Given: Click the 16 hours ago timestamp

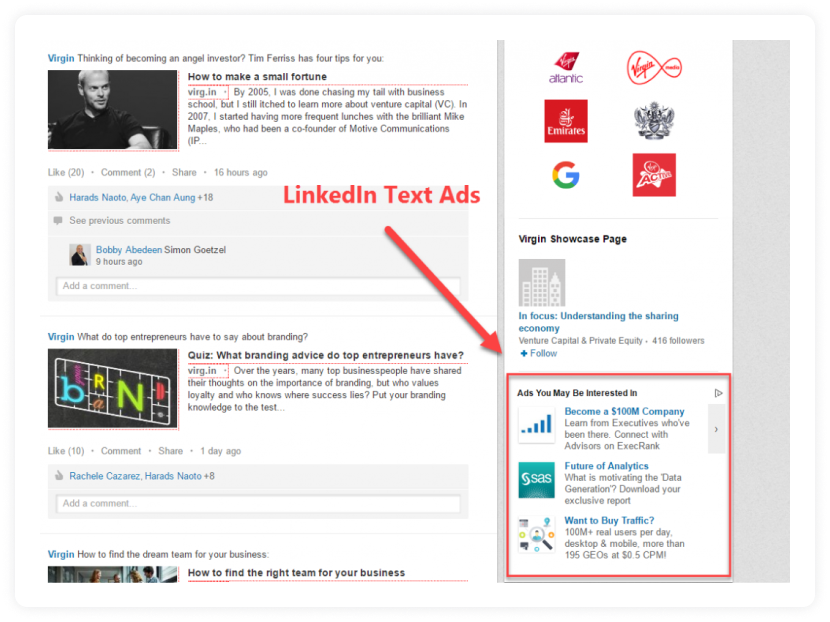Looking at the screenshot, I should tap(241, 173).
